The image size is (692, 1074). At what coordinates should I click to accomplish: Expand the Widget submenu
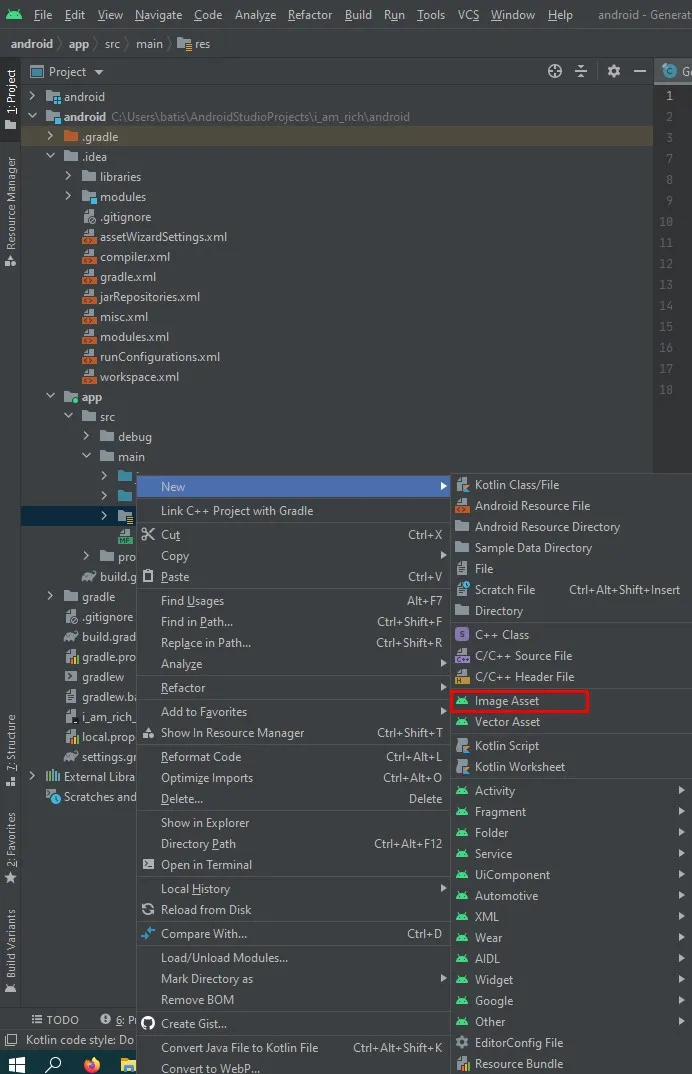[x=571, y=979]
